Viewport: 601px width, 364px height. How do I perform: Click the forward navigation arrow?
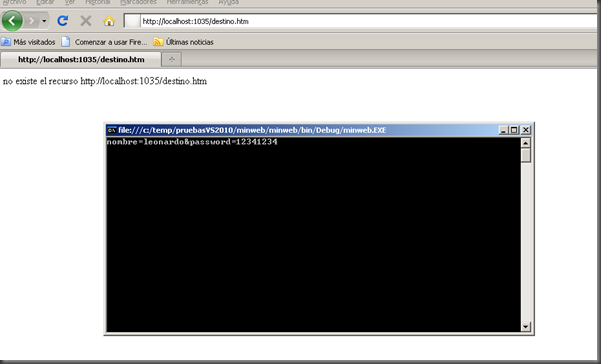[32, 21]
